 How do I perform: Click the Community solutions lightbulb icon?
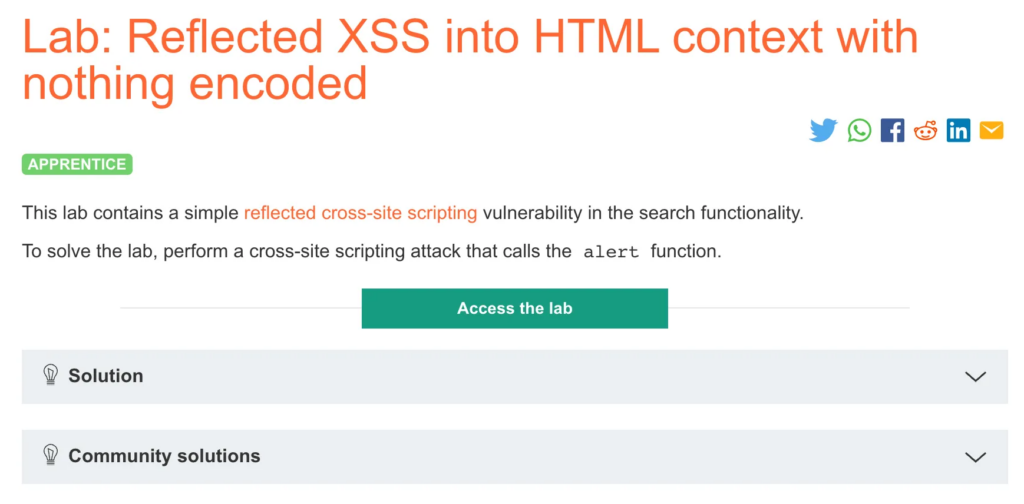click(50, 455)
